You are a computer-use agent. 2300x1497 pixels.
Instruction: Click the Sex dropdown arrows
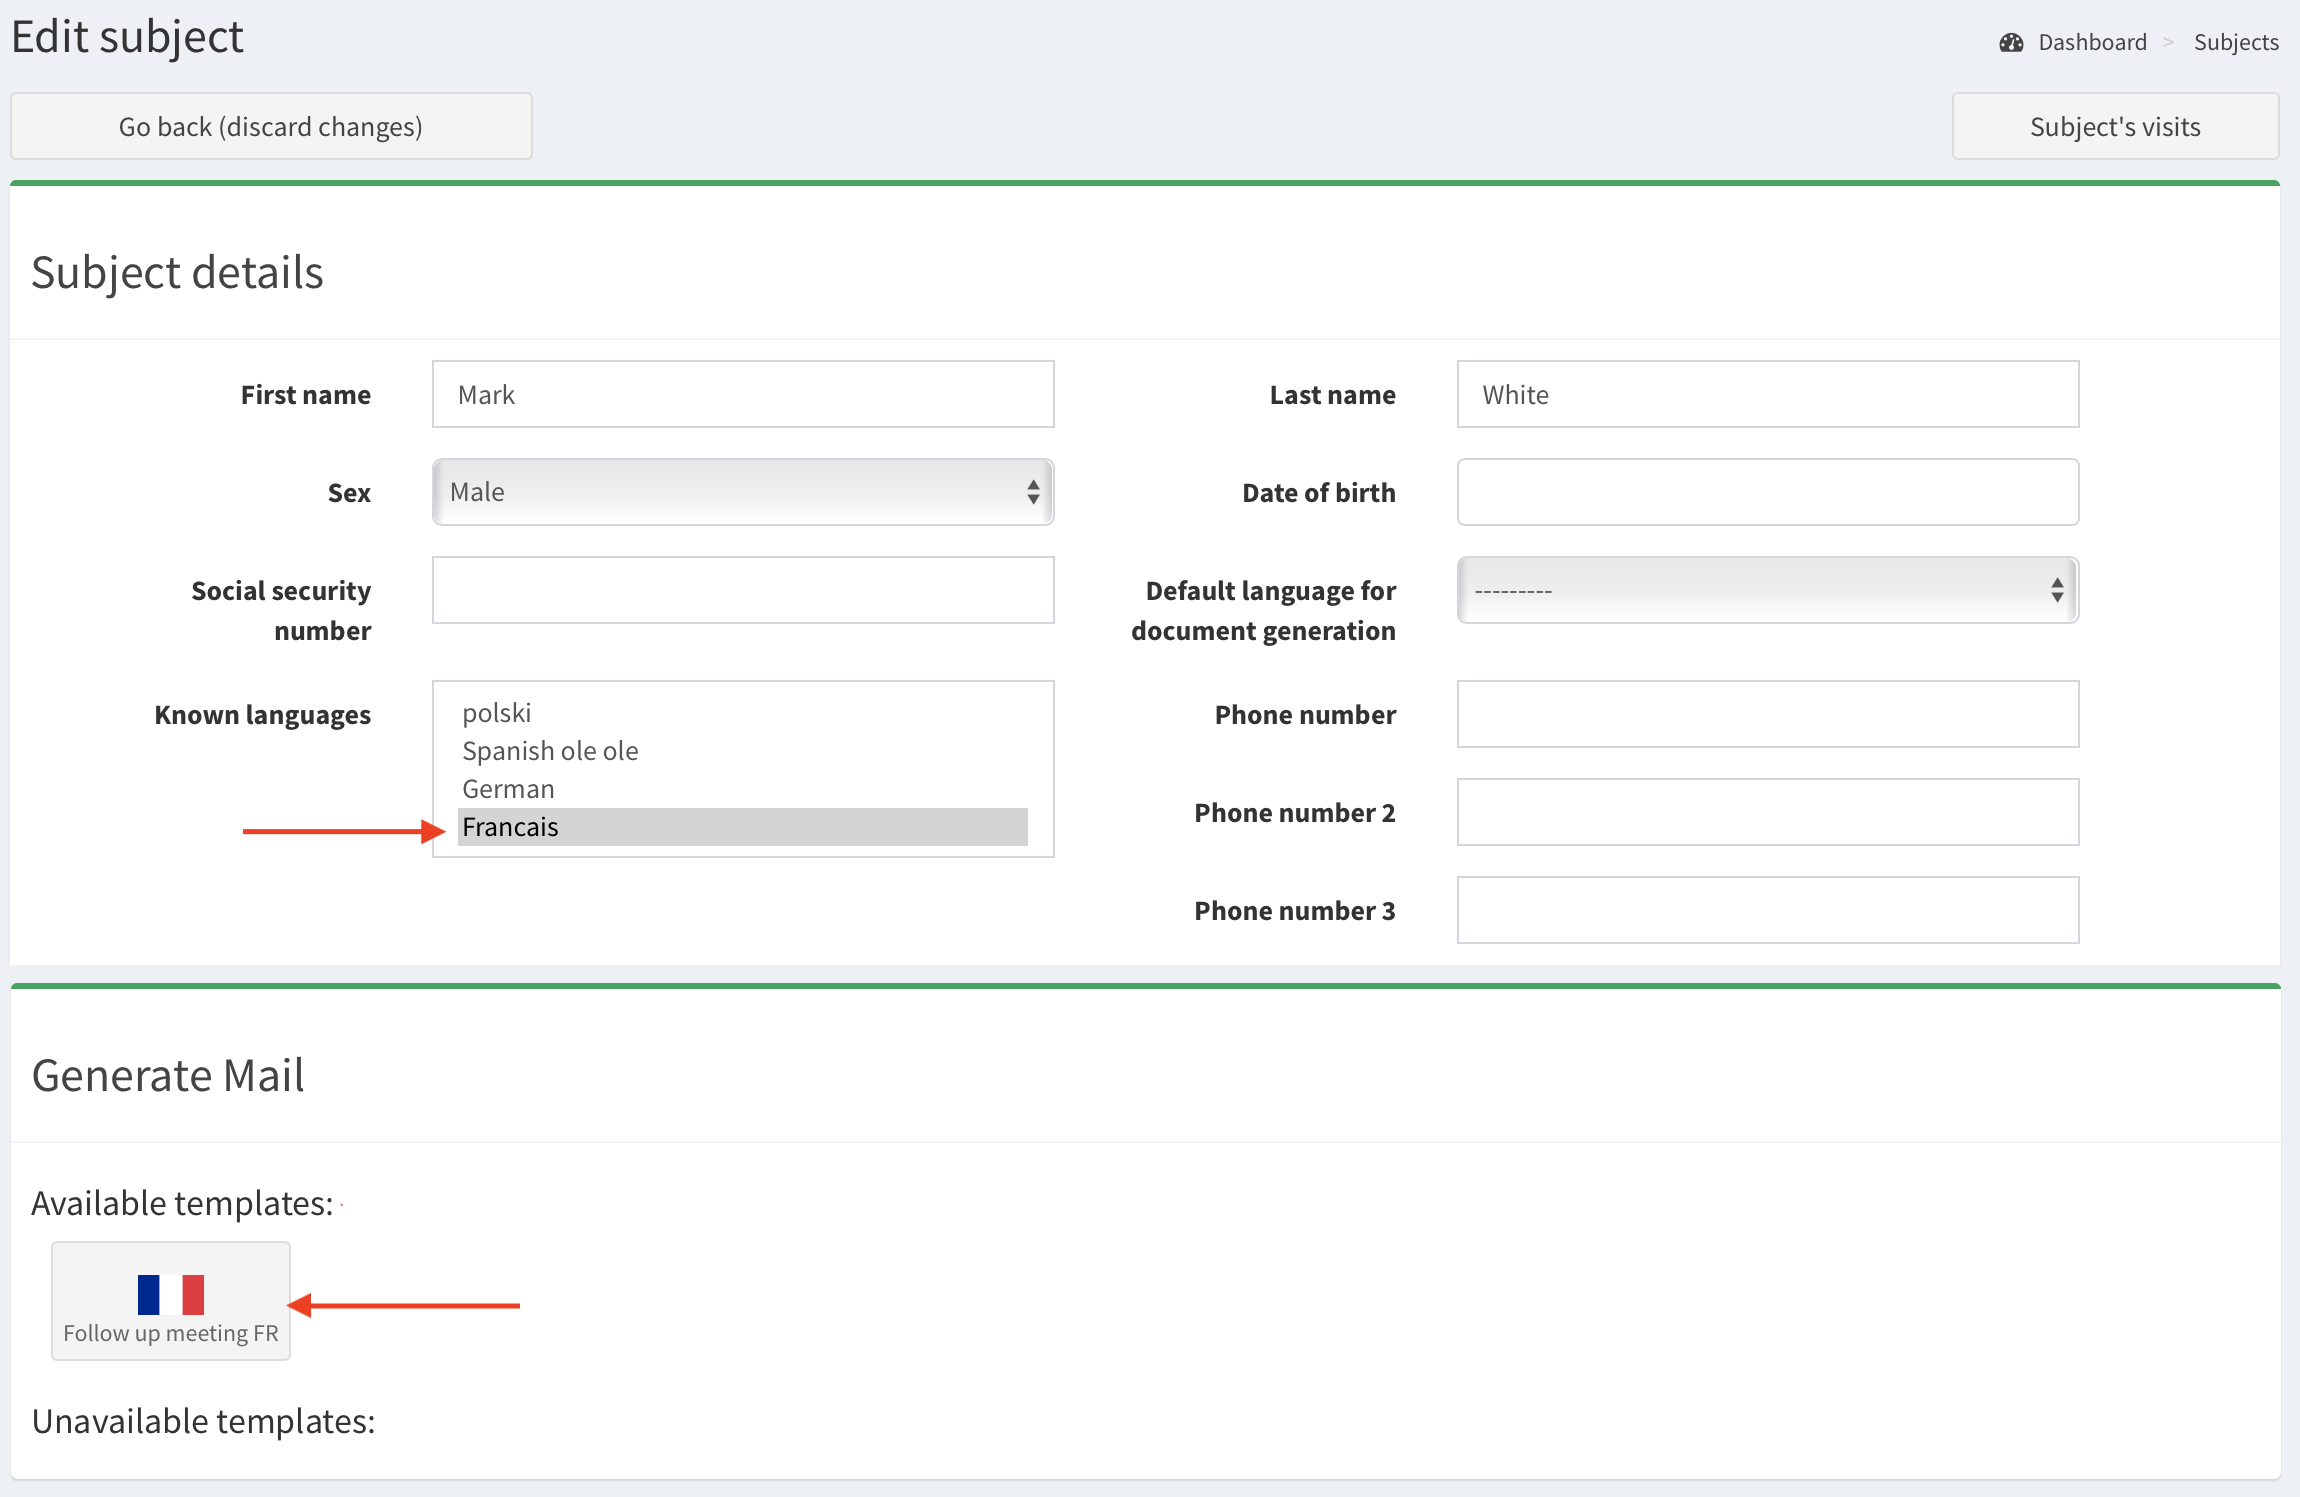tap(1033, 492)
